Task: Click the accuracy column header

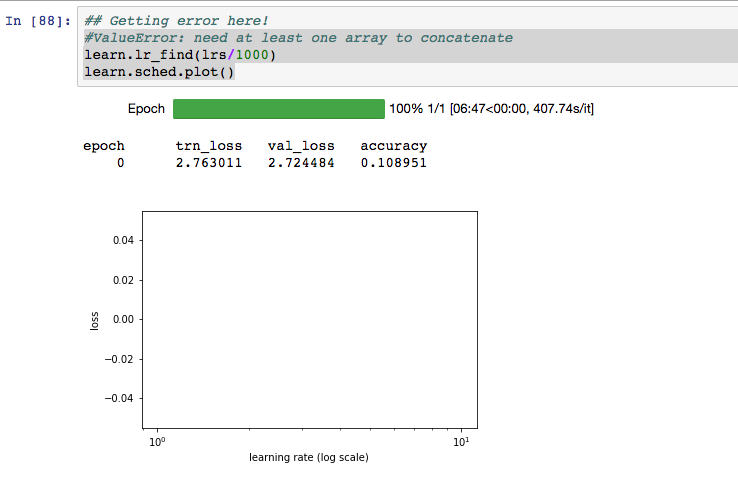Action: click(x=393, y=146)
